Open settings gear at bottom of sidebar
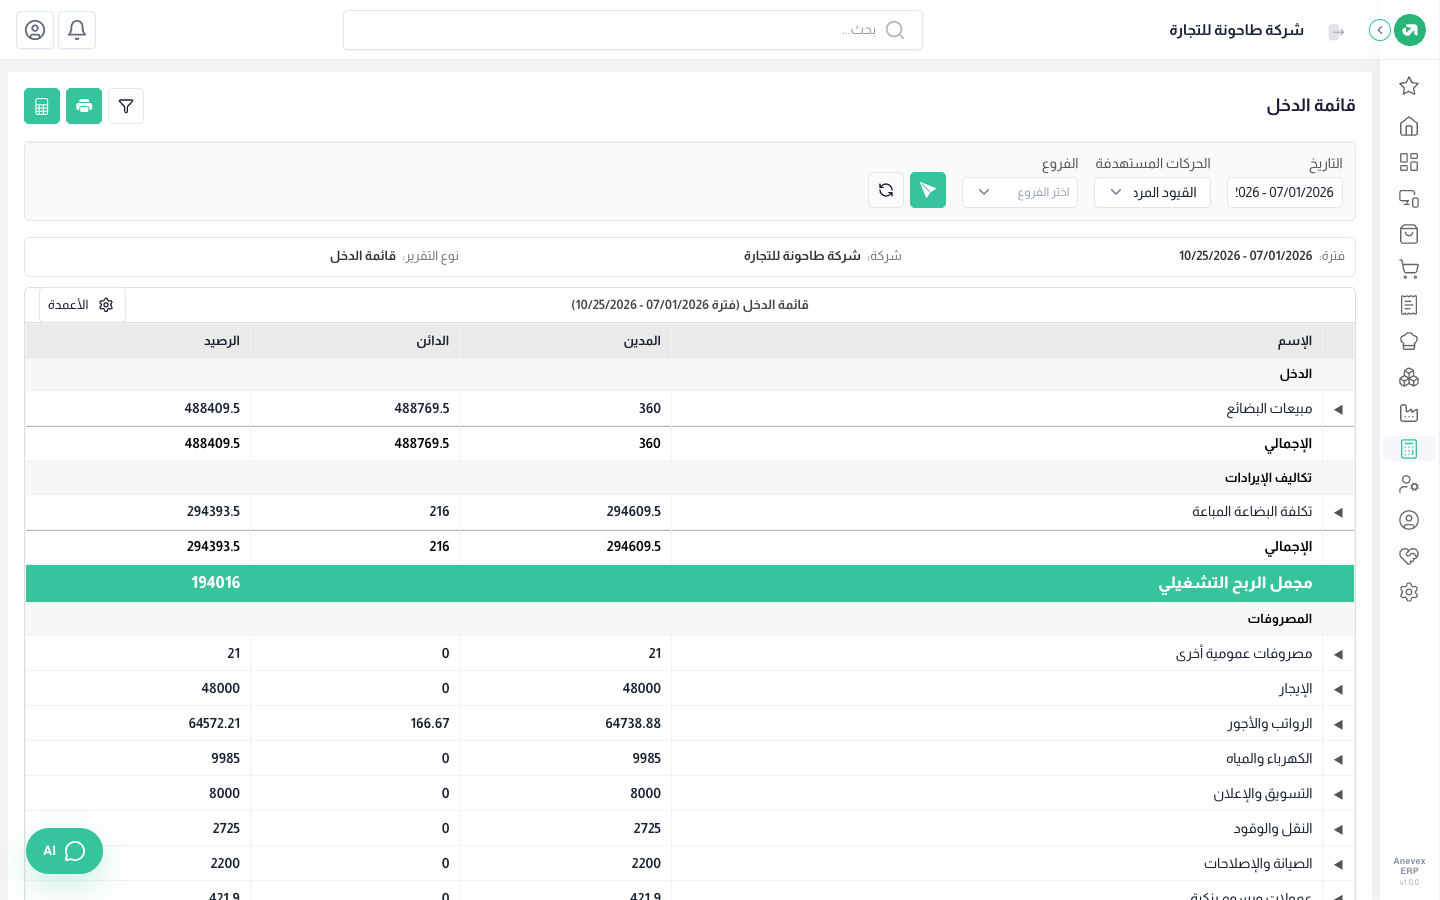The height and width of the screenshot is (900, 1440). tap(1409, 592)
